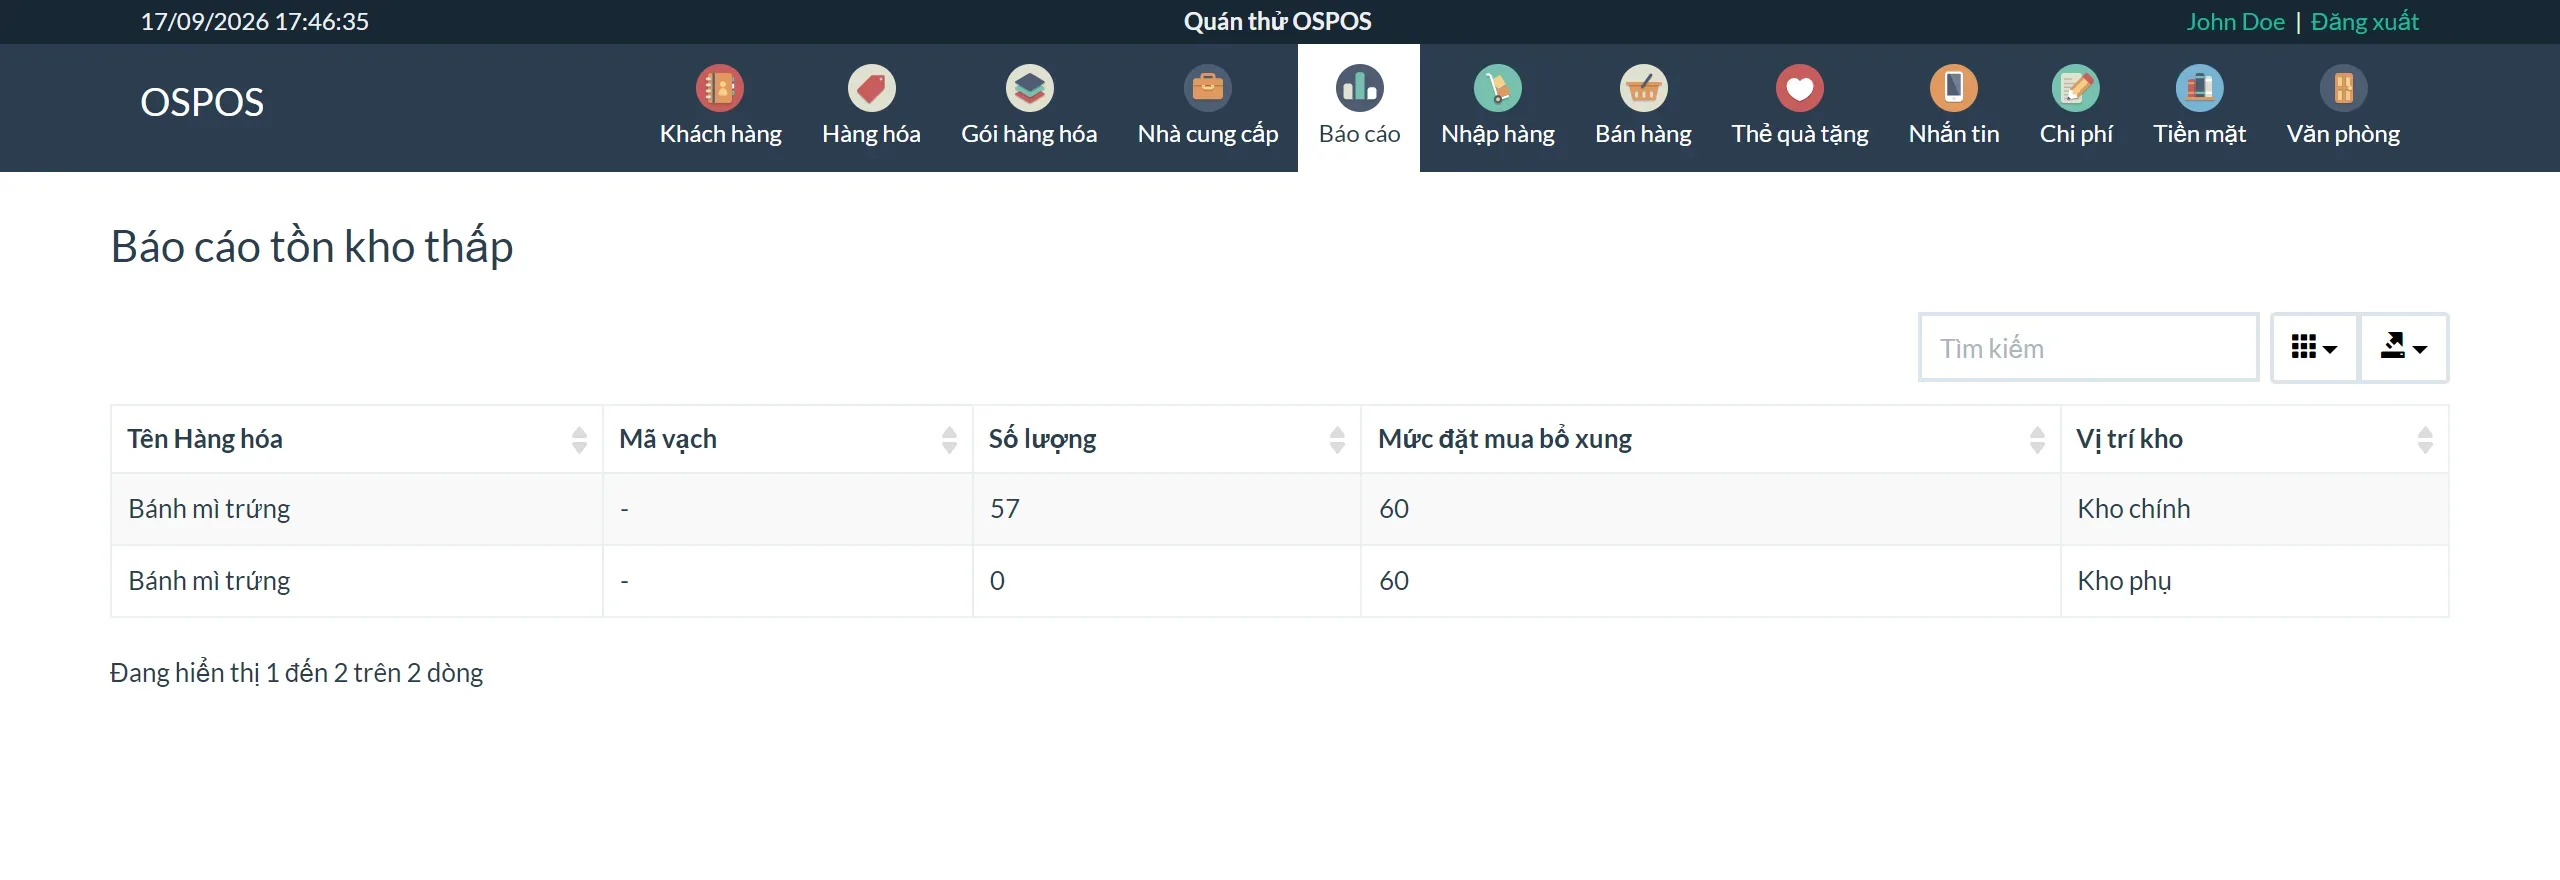Click the Kho phụ location cell
The width and height of the screenshot is (2560, 880).
[x=2254, y=581]
